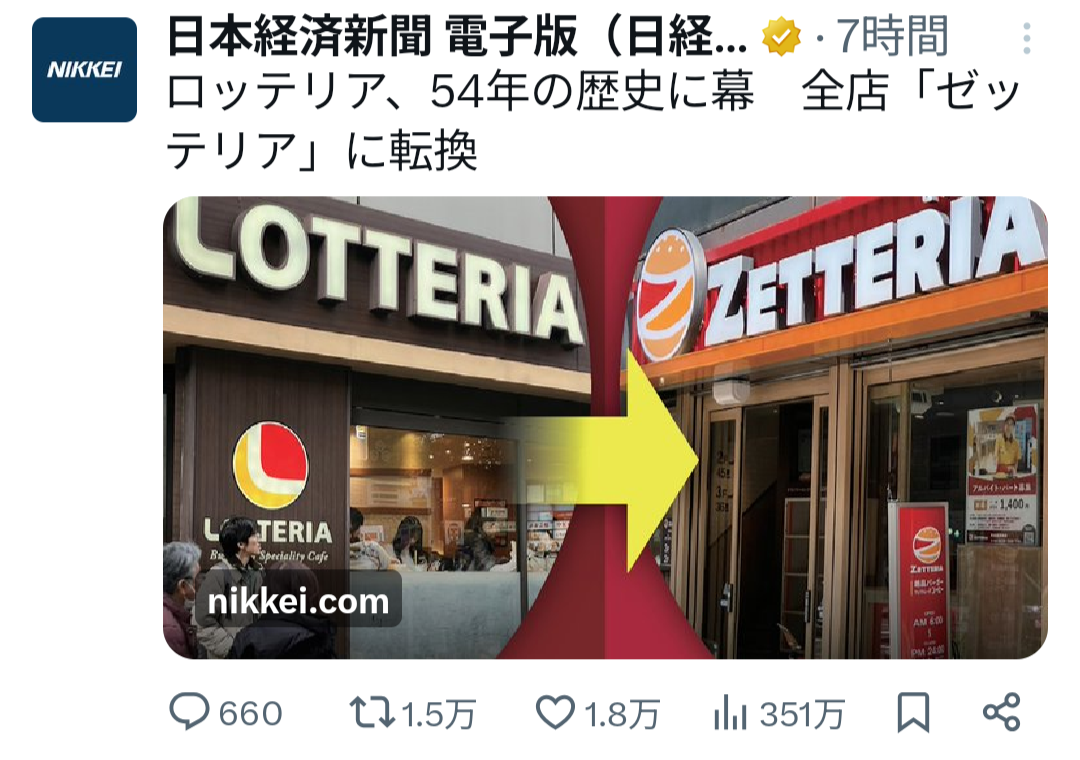
Task: Click the gold verified badge
Action: (781, 37)
